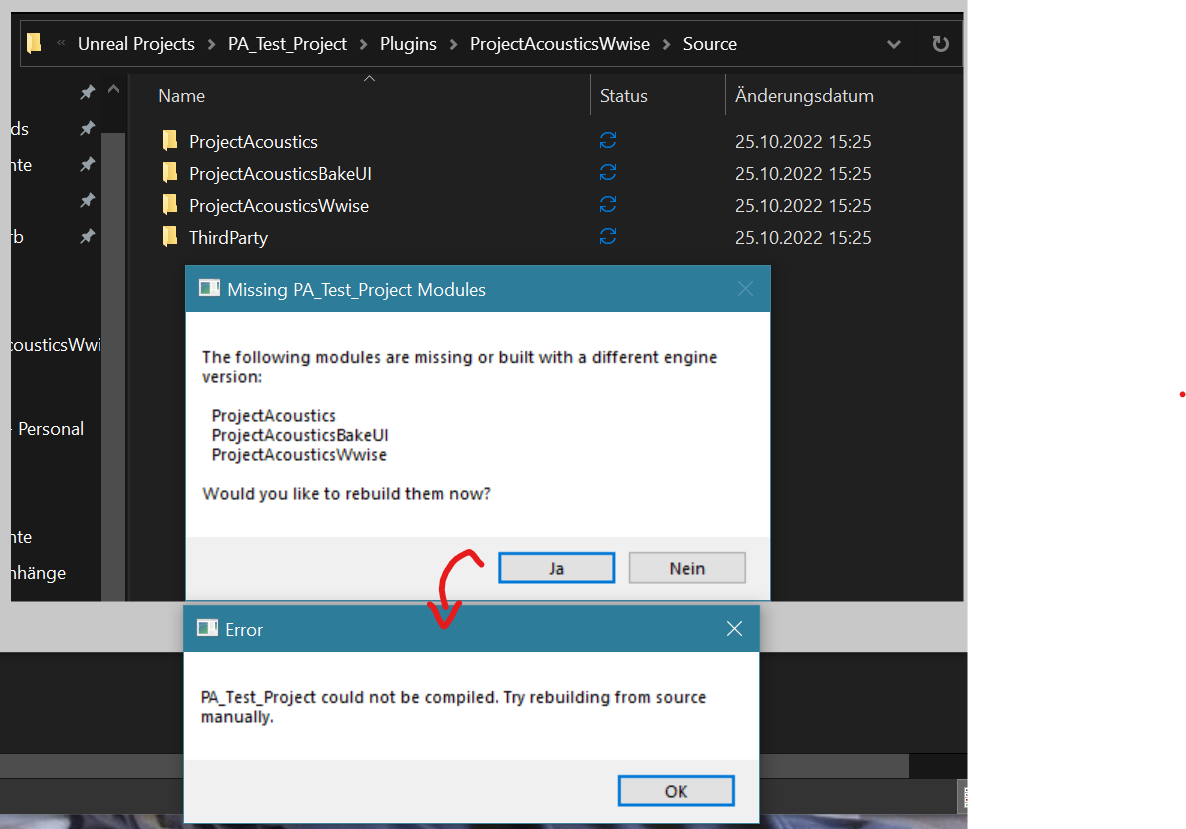Click the window icon of Missing Modules dialog

pos(209,288)
